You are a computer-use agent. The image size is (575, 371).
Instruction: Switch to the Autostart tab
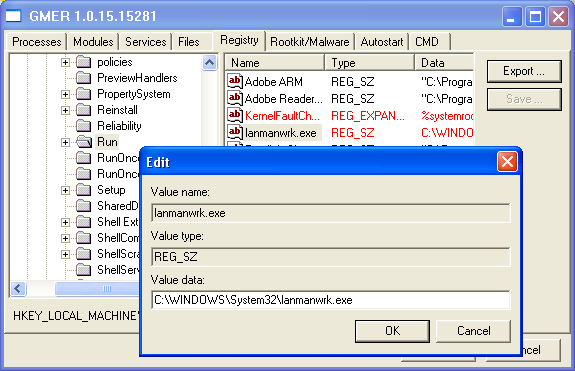coord(381,42)
